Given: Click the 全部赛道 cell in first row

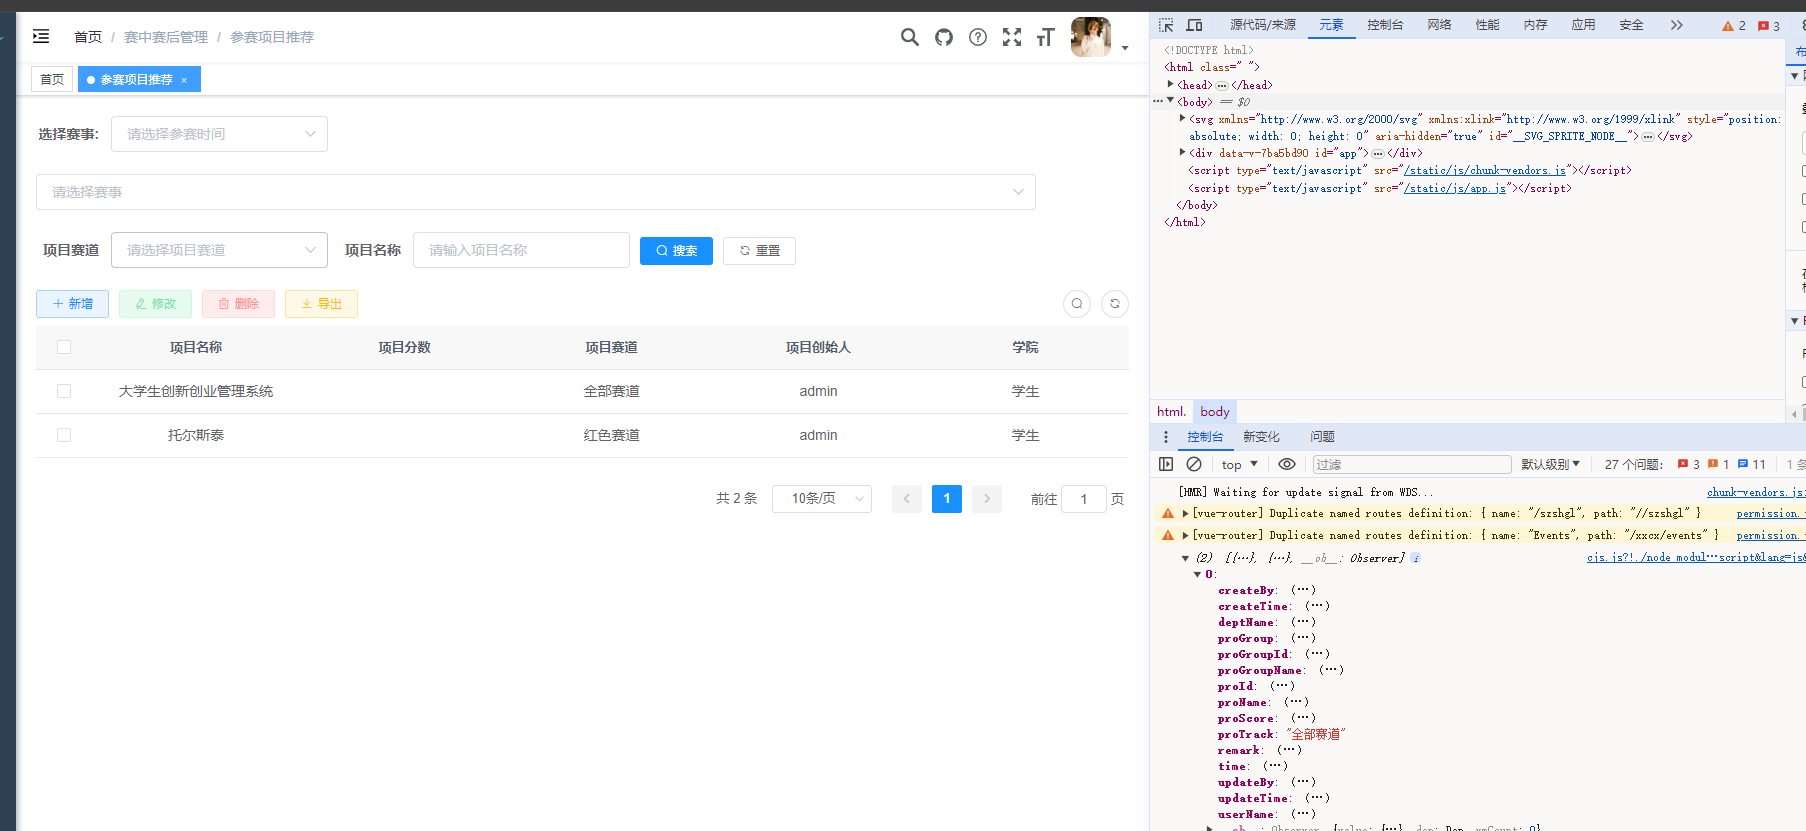Looking at the screenshot, I should coord(612,391).
